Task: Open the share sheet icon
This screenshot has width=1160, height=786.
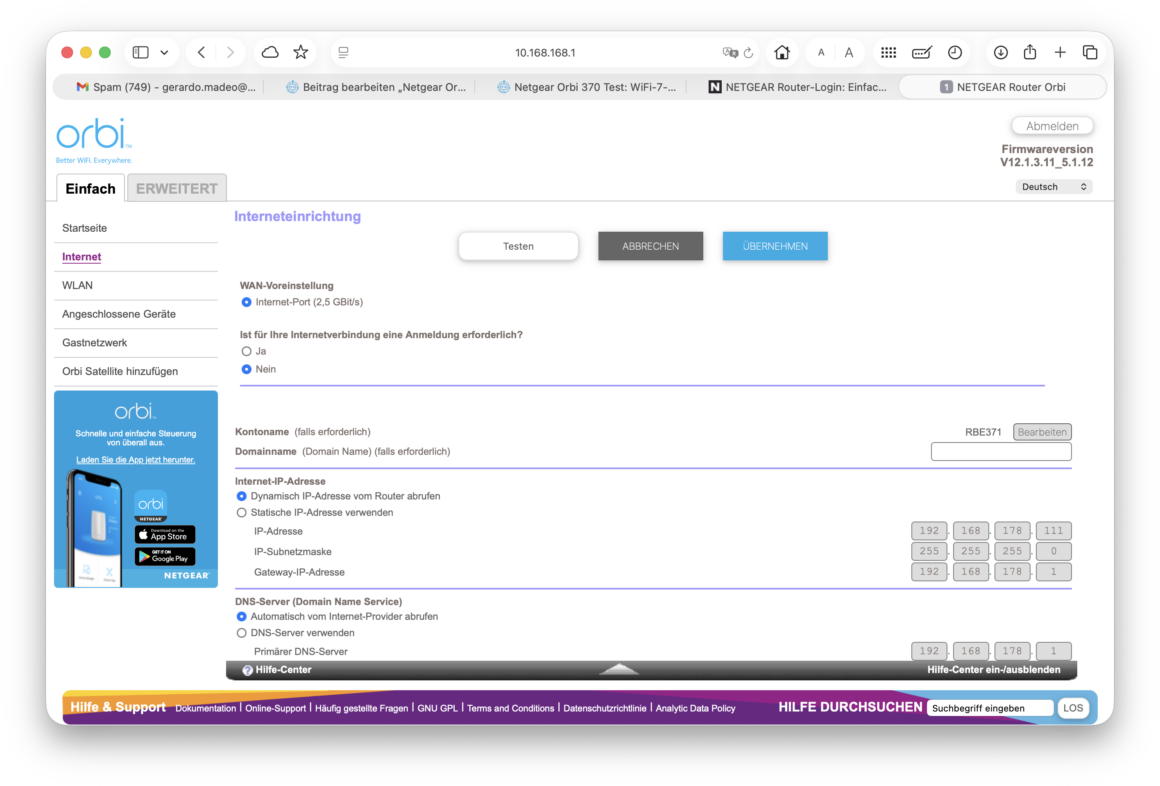Action: pos(1030,52)
